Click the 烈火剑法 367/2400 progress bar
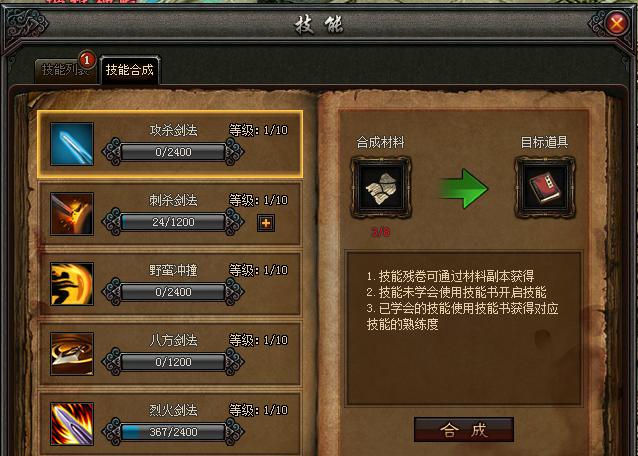 coord(173,432)
